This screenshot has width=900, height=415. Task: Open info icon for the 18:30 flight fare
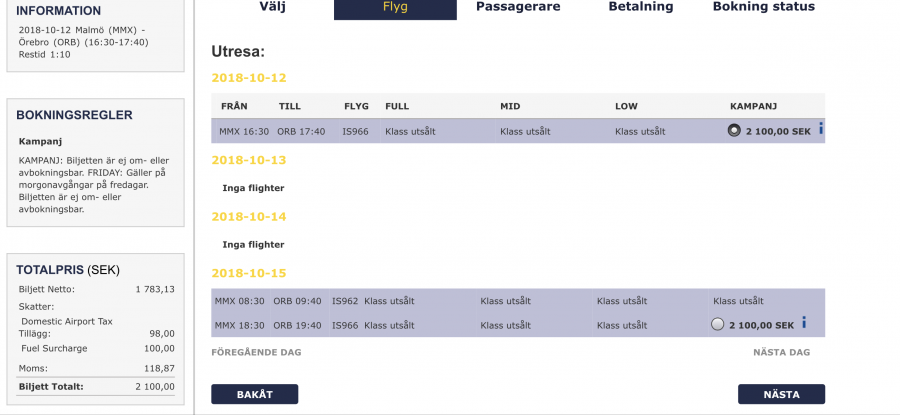(804, 323)
